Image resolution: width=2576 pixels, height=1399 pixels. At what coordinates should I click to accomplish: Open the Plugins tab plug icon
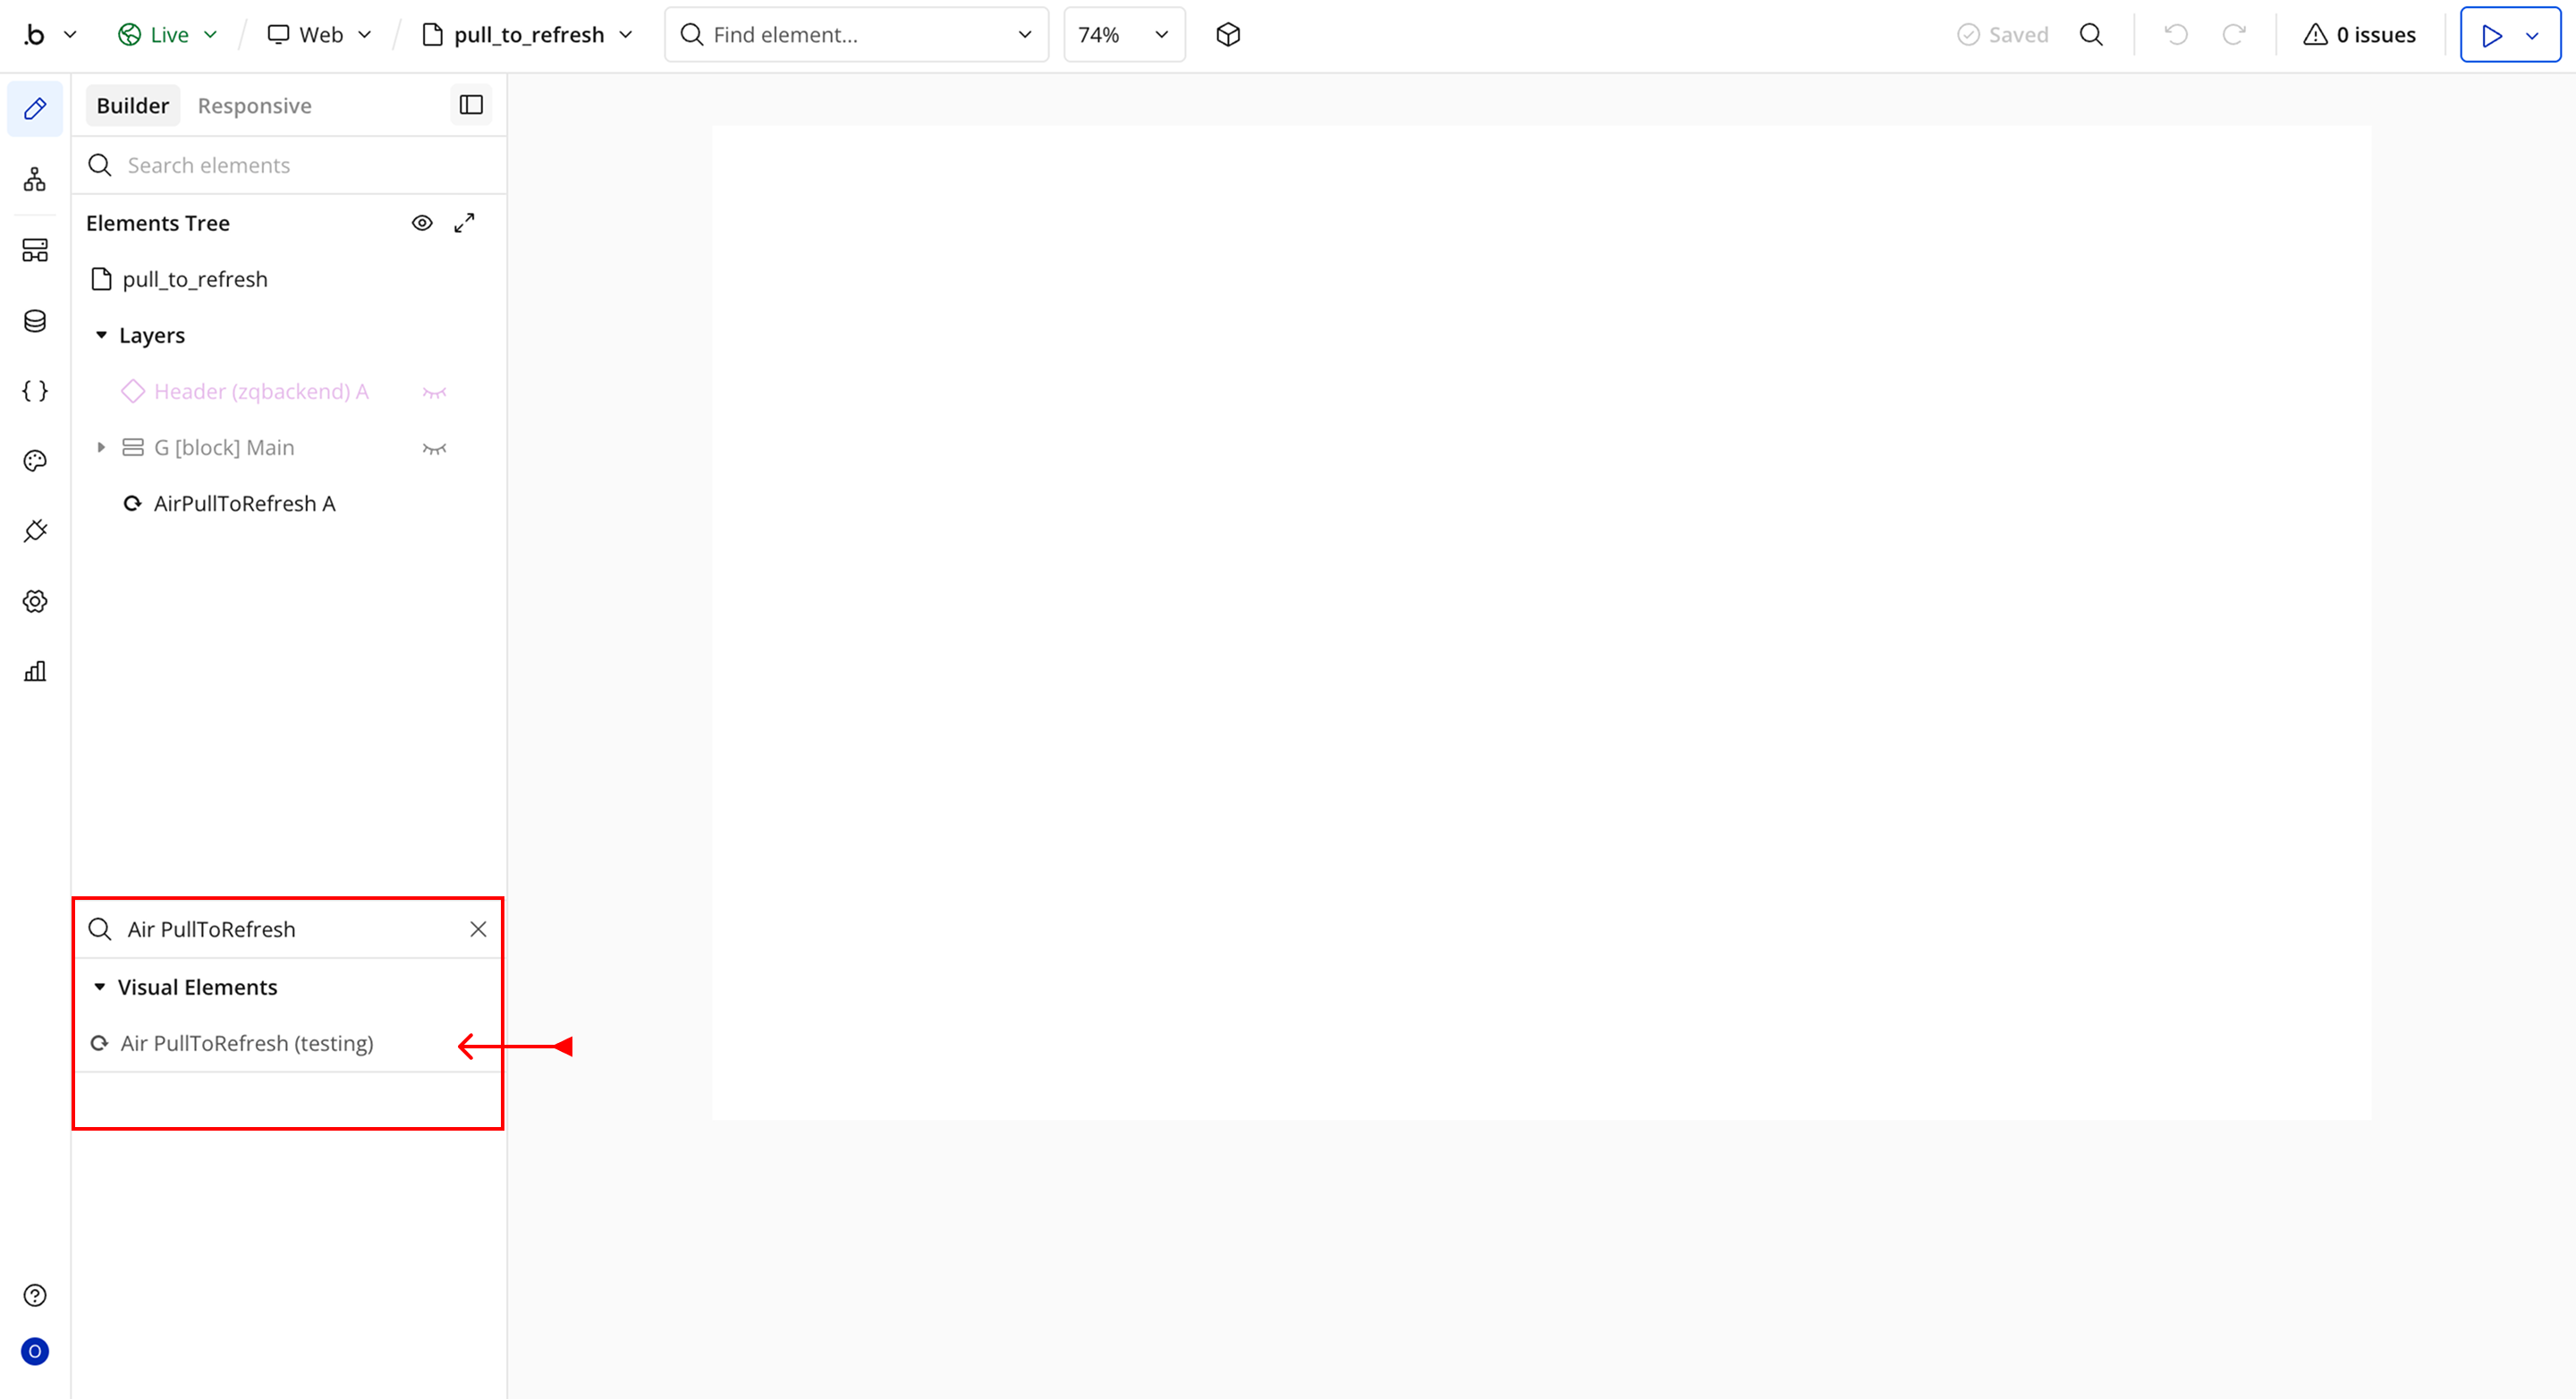coord(35,531)
